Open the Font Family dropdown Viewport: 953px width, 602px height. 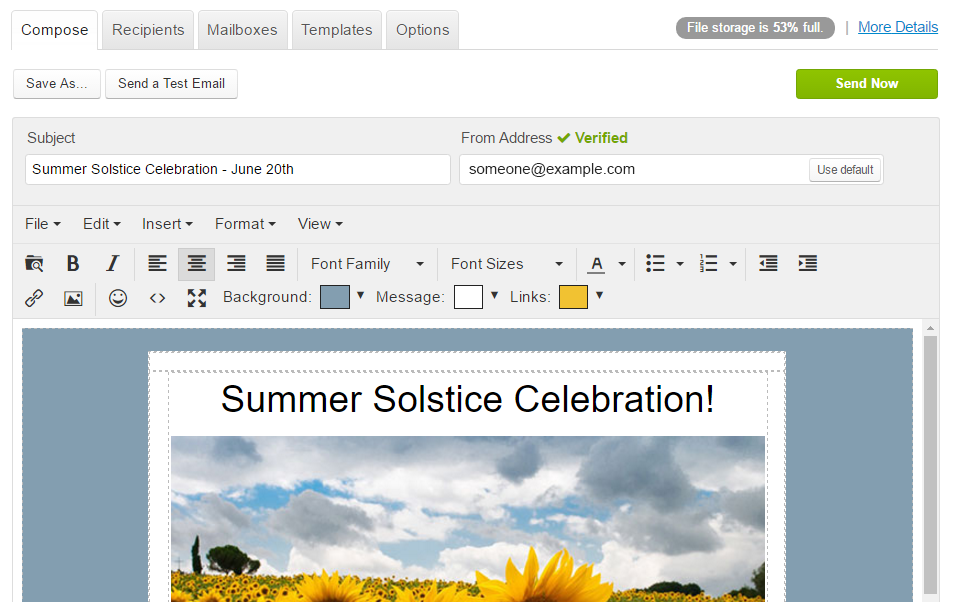pyautogui.click(x=366, y=264)
